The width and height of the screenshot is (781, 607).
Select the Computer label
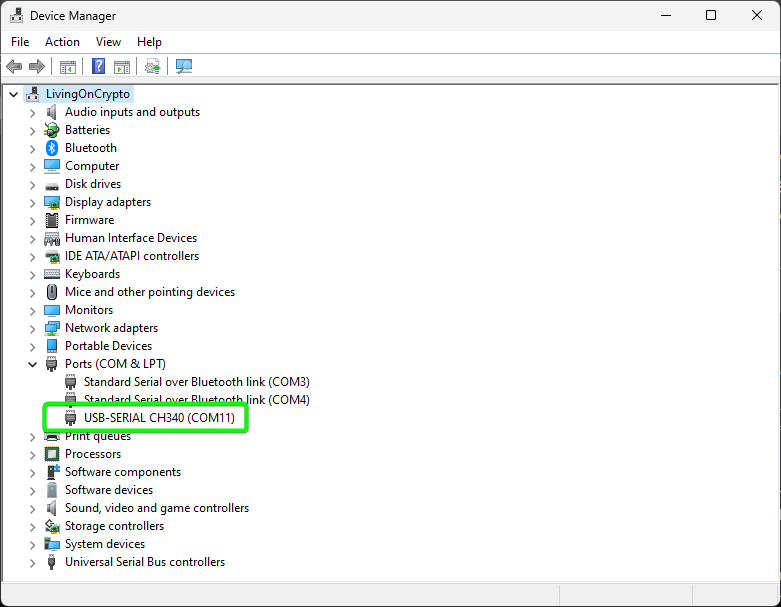(x=92, y=166)
